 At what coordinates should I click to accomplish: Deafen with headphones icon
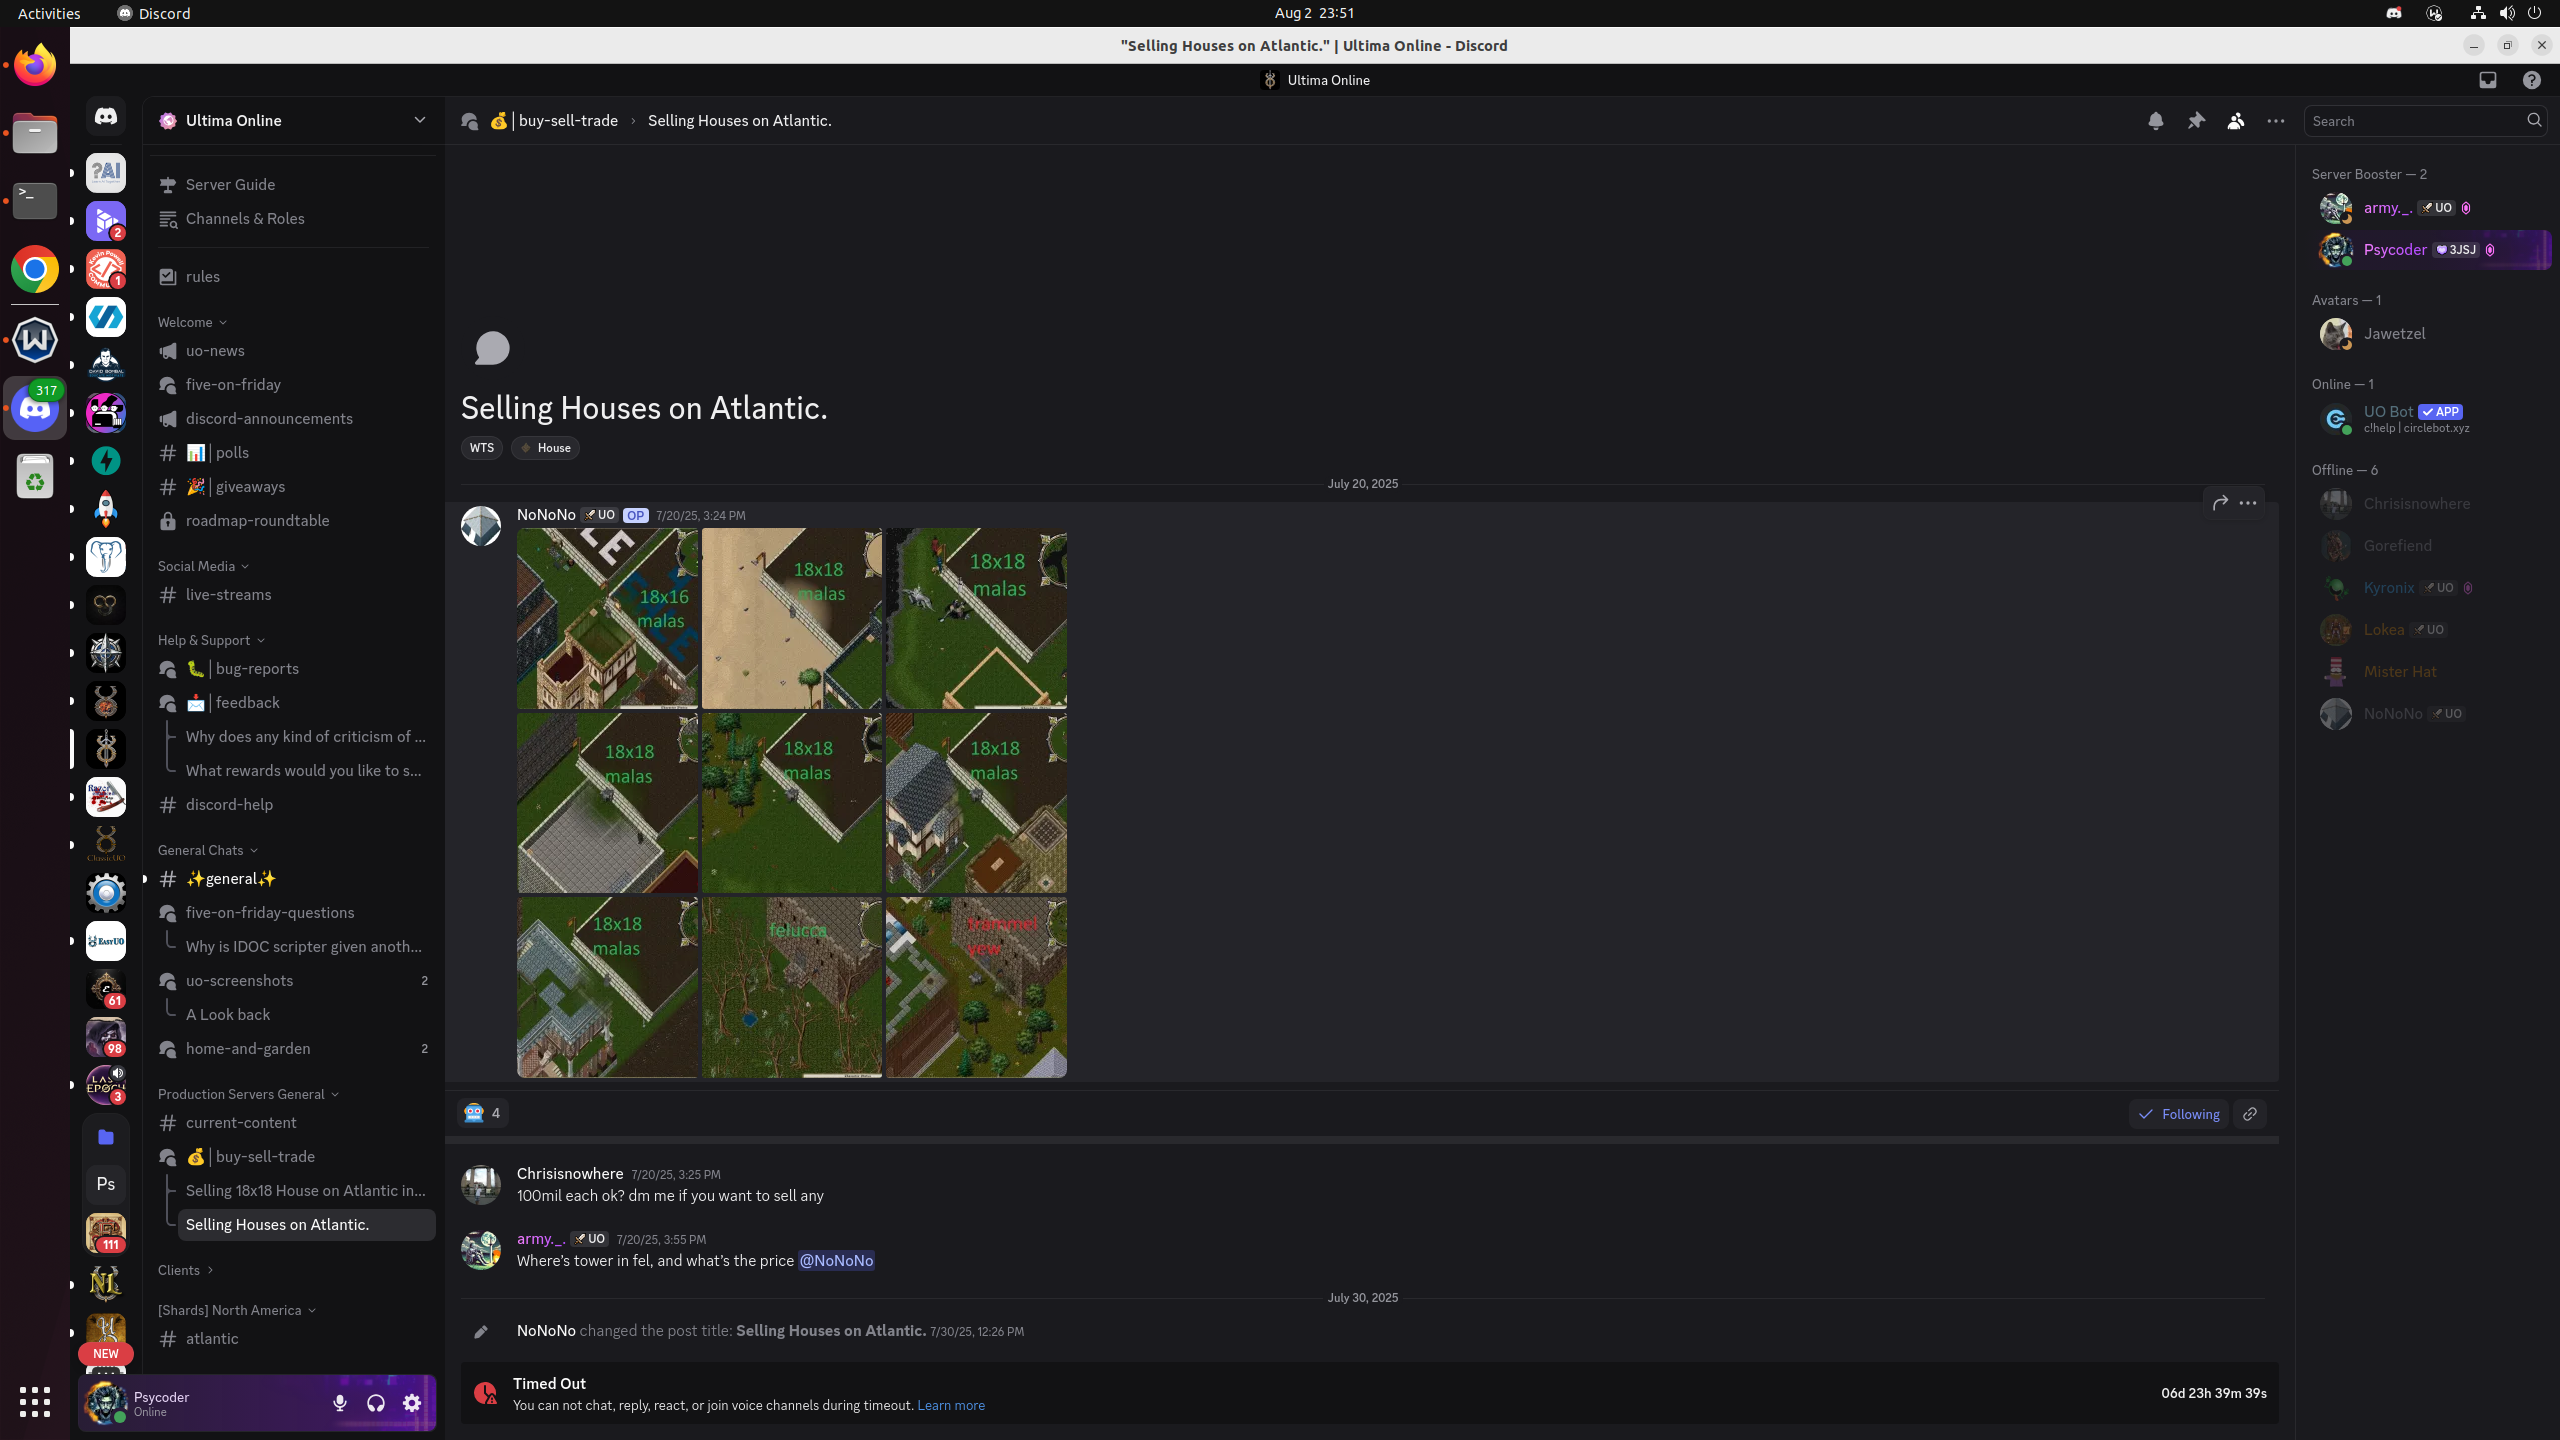(376, 1403)
